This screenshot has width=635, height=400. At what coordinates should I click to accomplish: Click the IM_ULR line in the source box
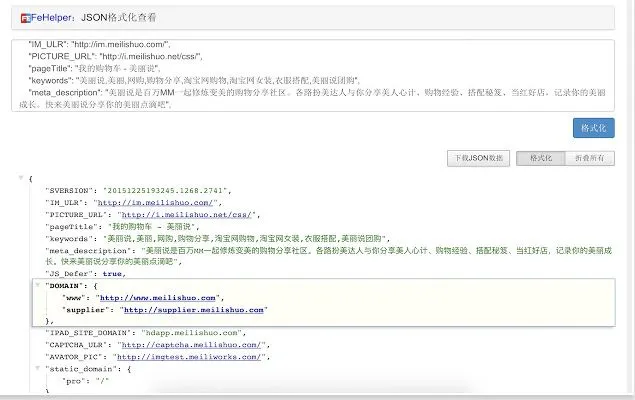(x=99, y=44)
